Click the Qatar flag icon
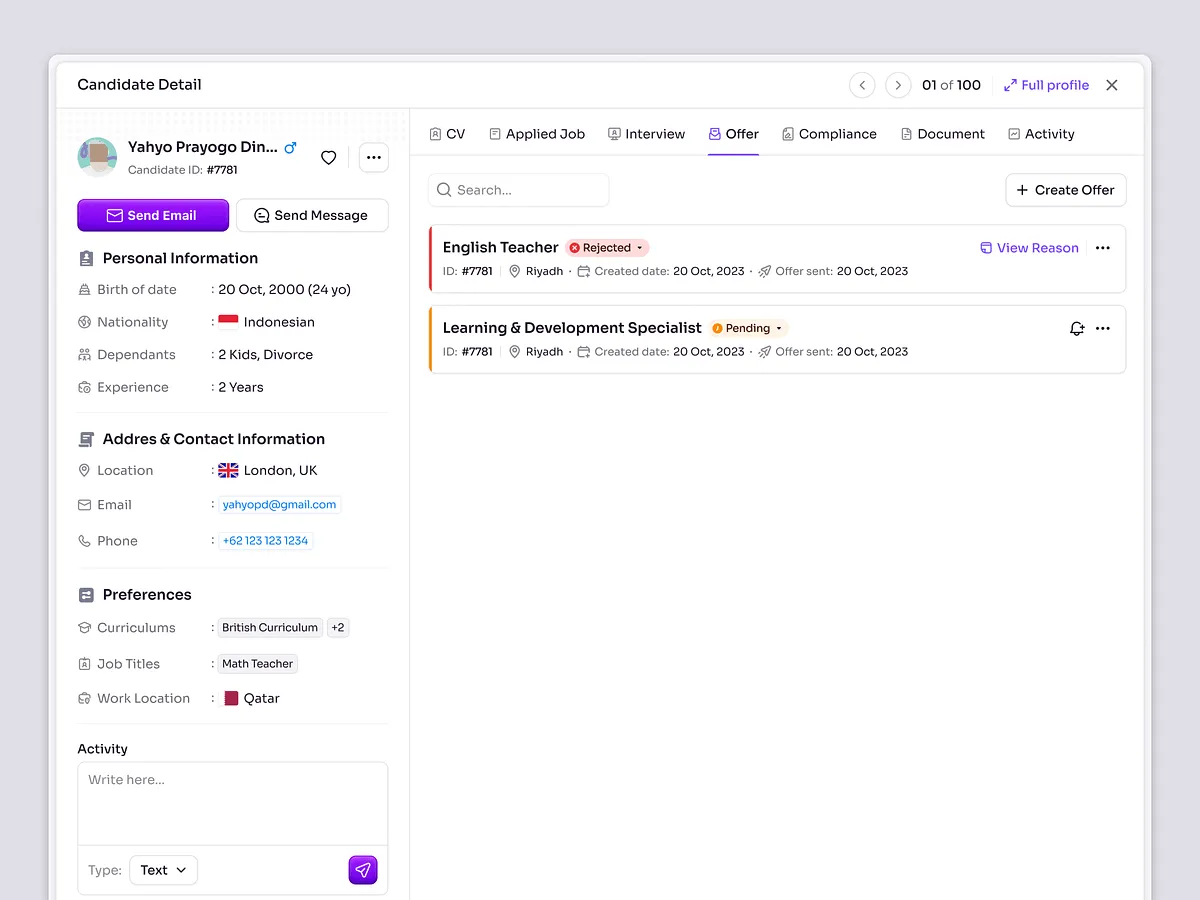 tap(231, 698)
